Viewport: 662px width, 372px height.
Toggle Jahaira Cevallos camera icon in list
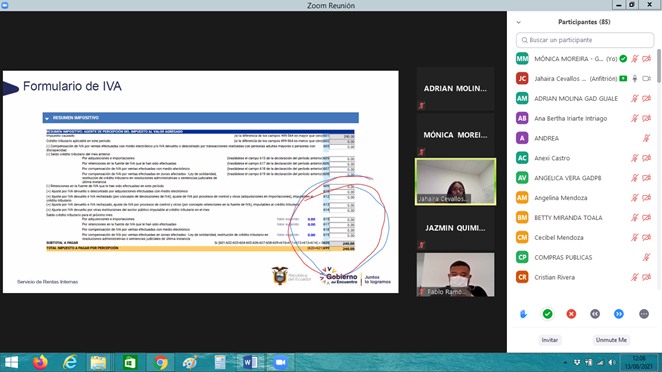click(646, 79)
